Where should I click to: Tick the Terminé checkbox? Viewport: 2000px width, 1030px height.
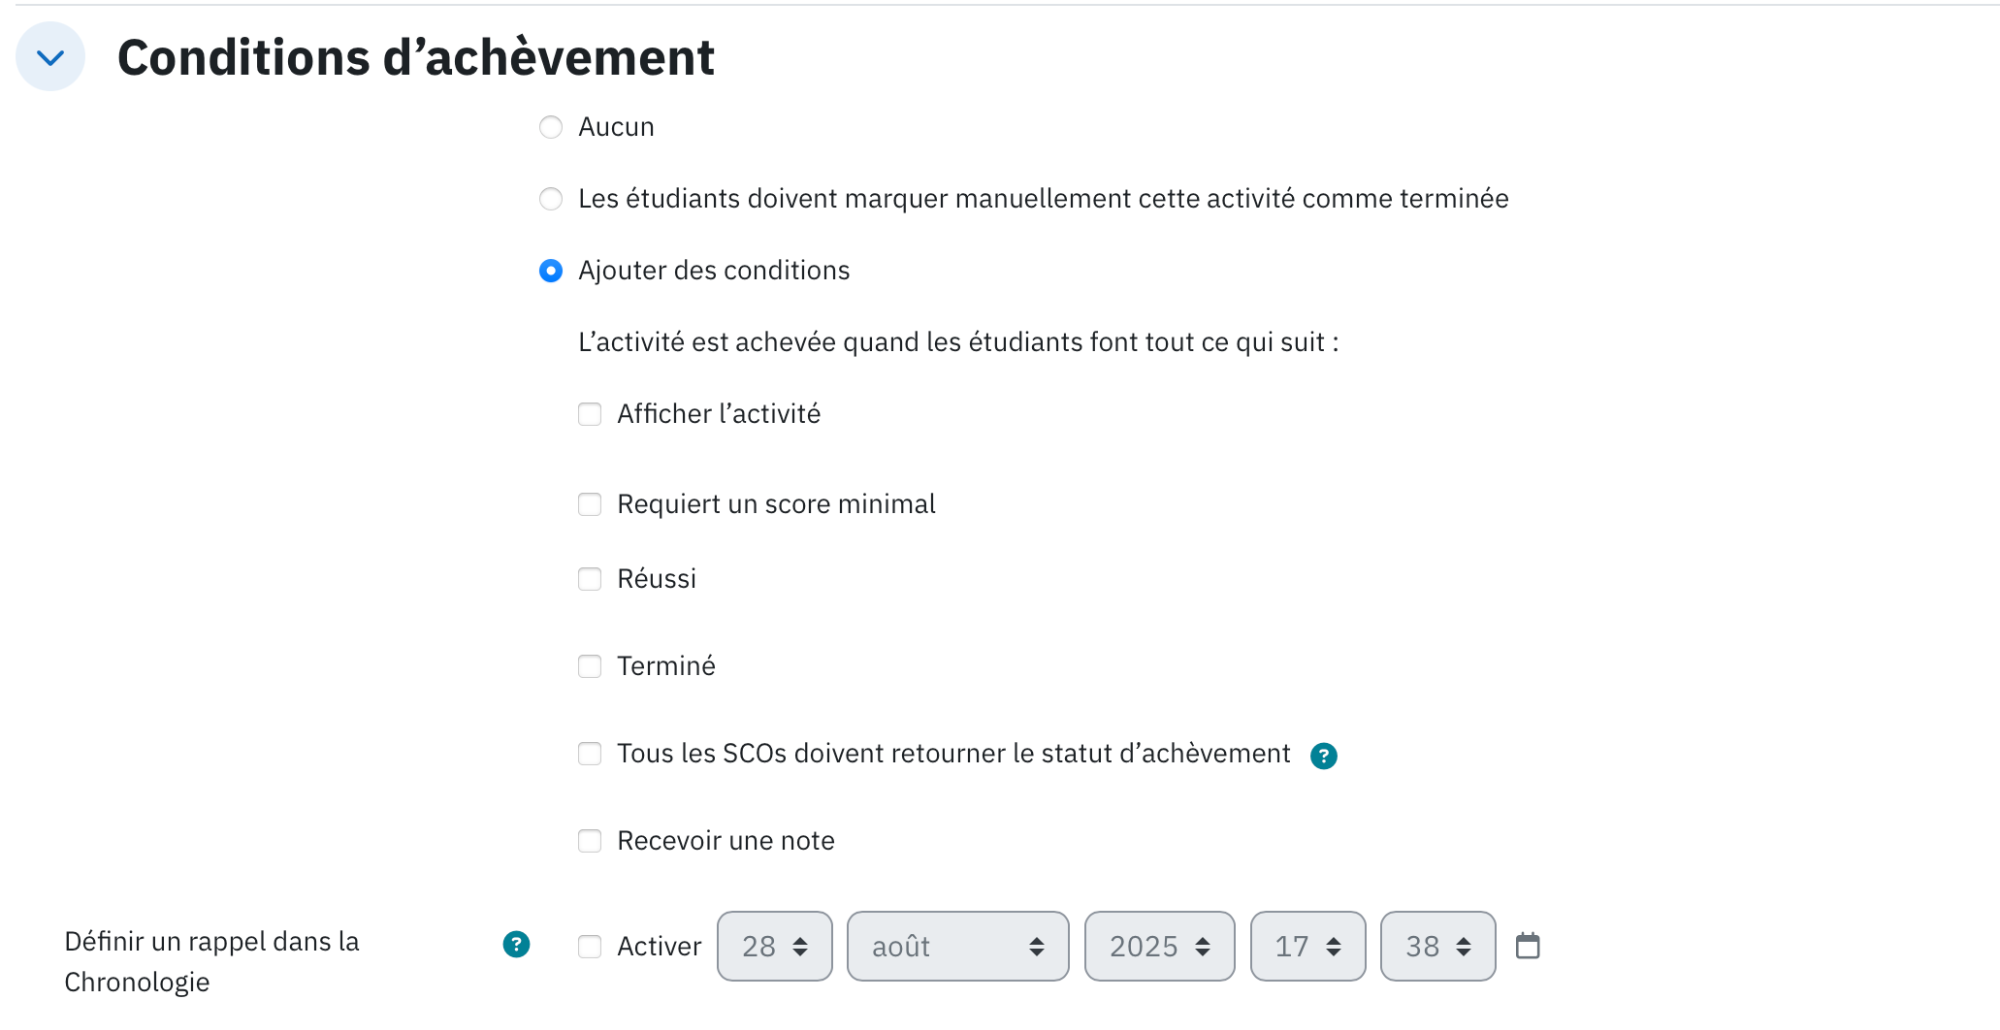(590, 666)
